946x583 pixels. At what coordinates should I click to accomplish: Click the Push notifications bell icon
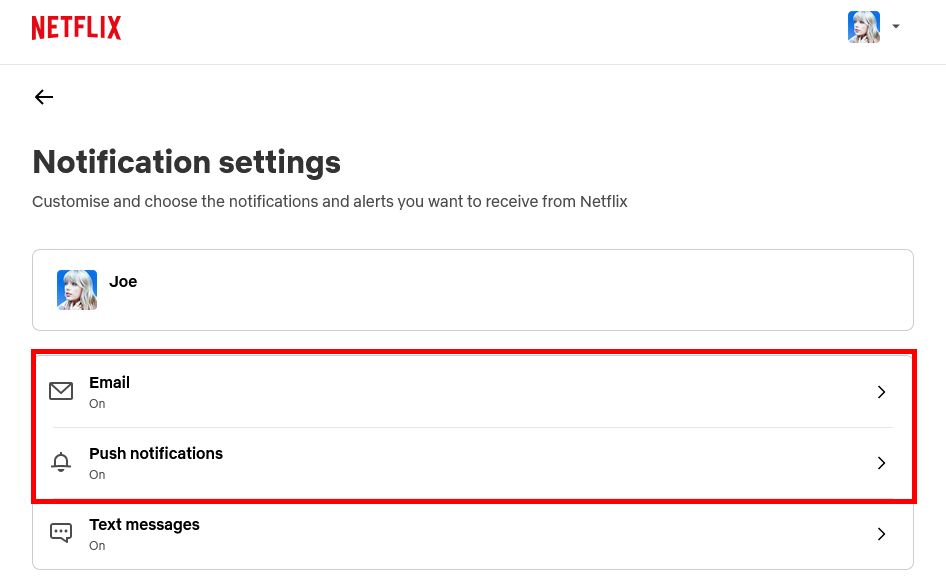pyautogui.click(x=61, y=462)
